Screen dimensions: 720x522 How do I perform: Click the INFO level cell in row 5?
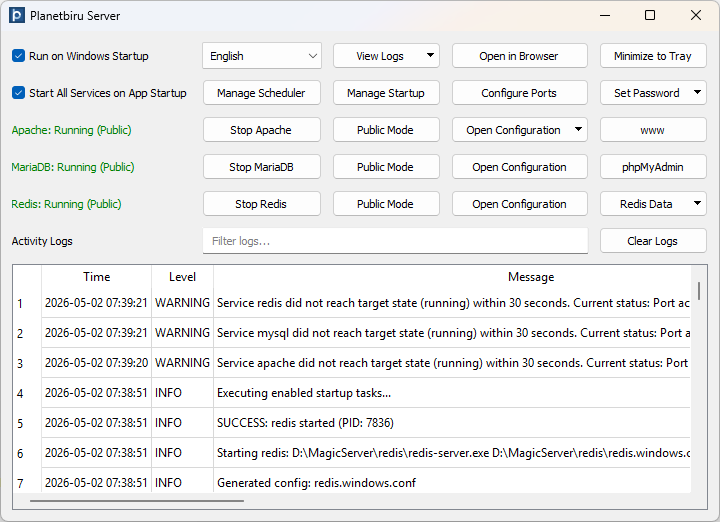pos(182,423)
